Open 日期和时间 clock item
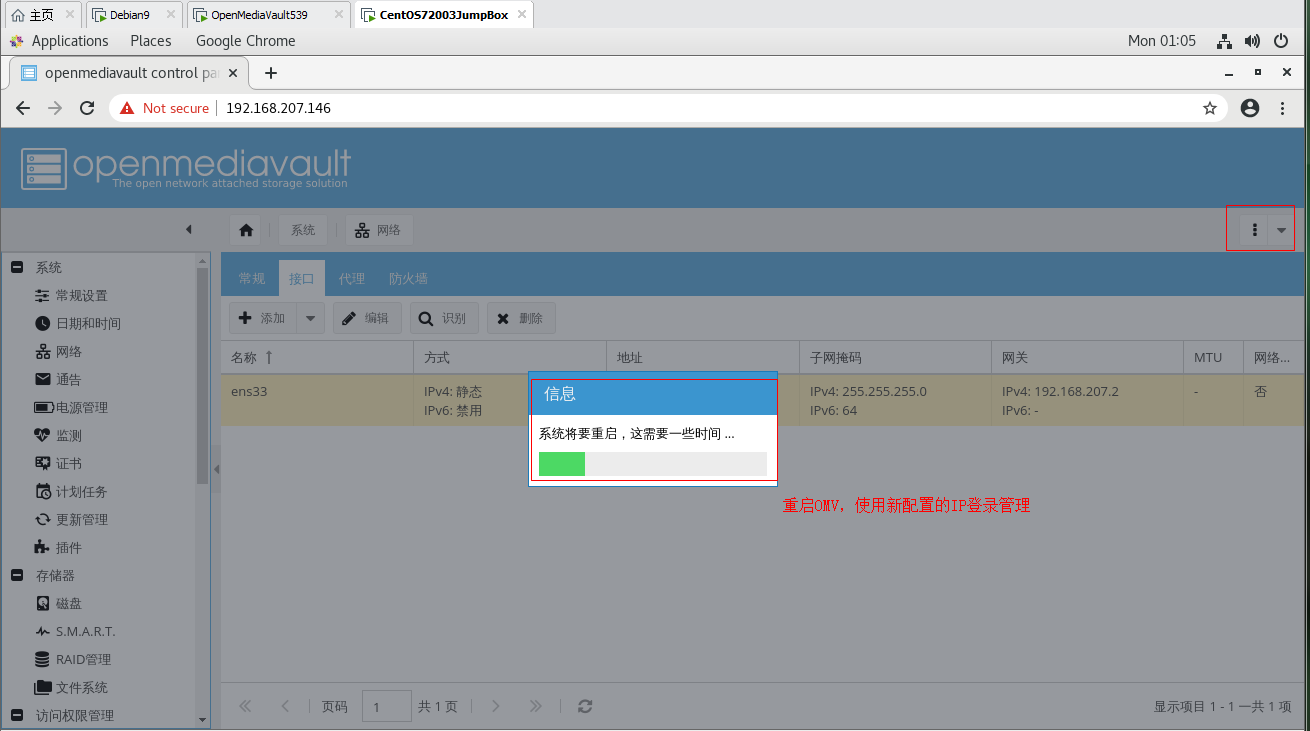Image resolution: width=1310 pixels, height=731 pixels. tap(77, 324)
